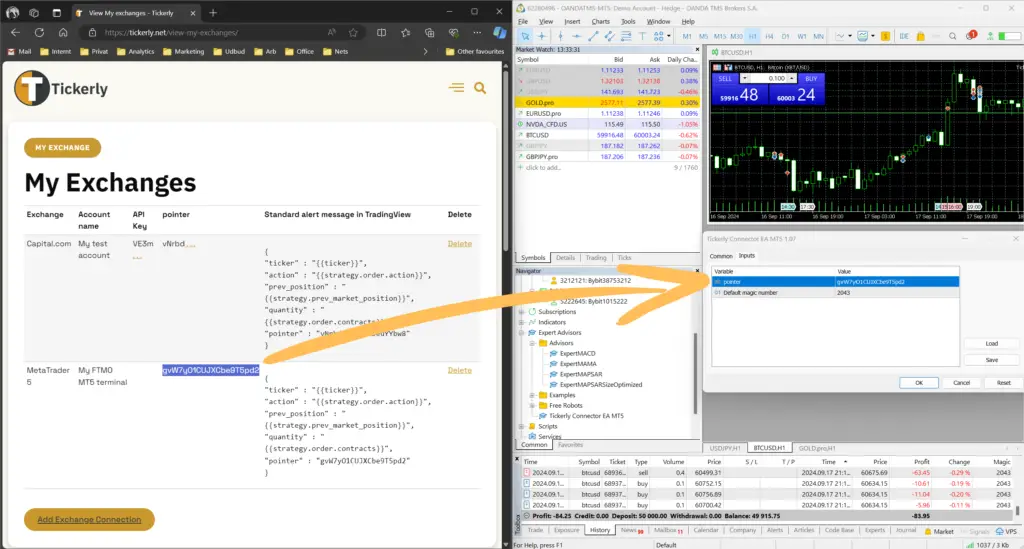Switch chart to W1 timeframe
This screenshot has width=1024, height=549.
pos(801,36)
